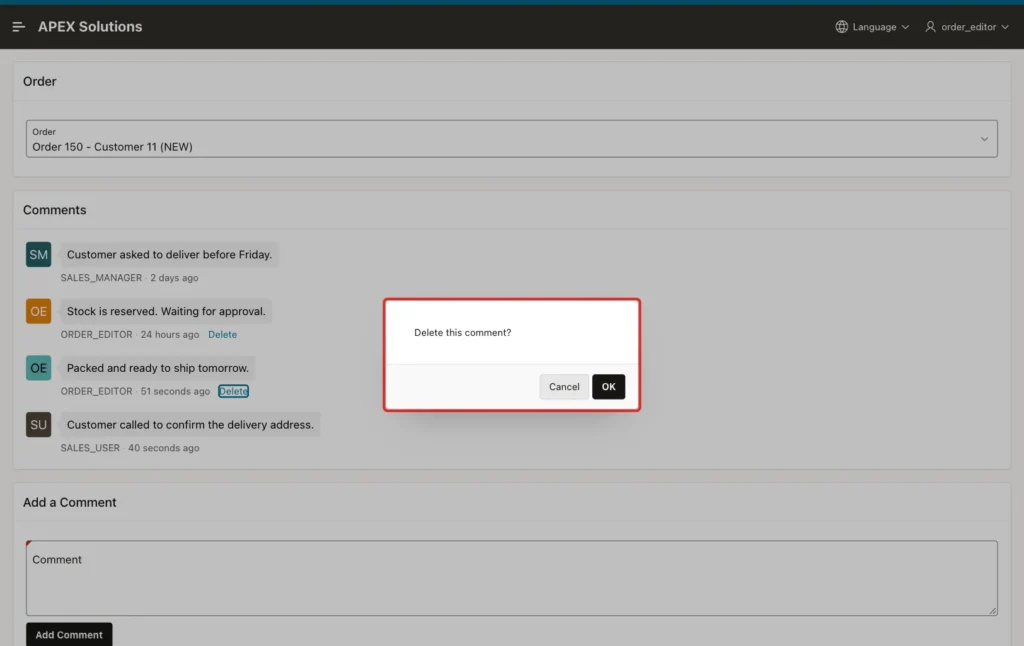
Task: Delete the 'Packed and ready' comment
Action: (x=233, y=391)
